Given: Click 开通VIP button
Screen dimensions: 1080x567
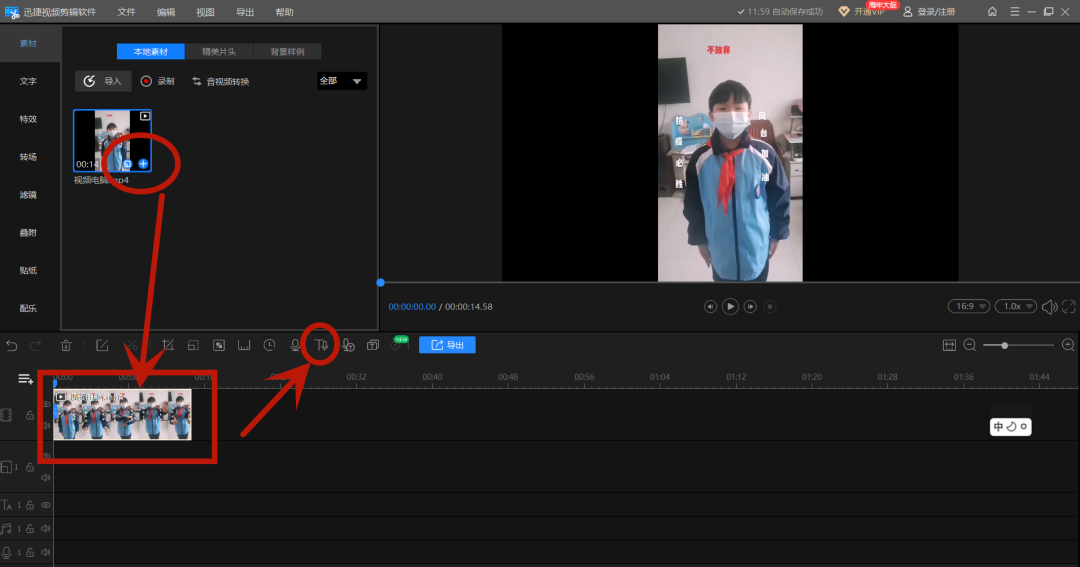Looking at the screenshot, I should pos(862,12).
